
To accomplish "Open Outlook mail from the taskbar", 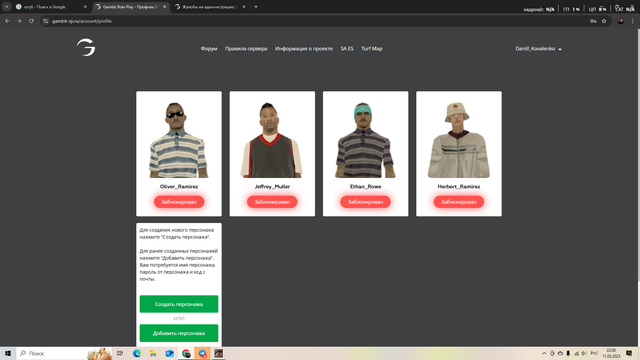I will pyautogui.click(x=169, y=353).
